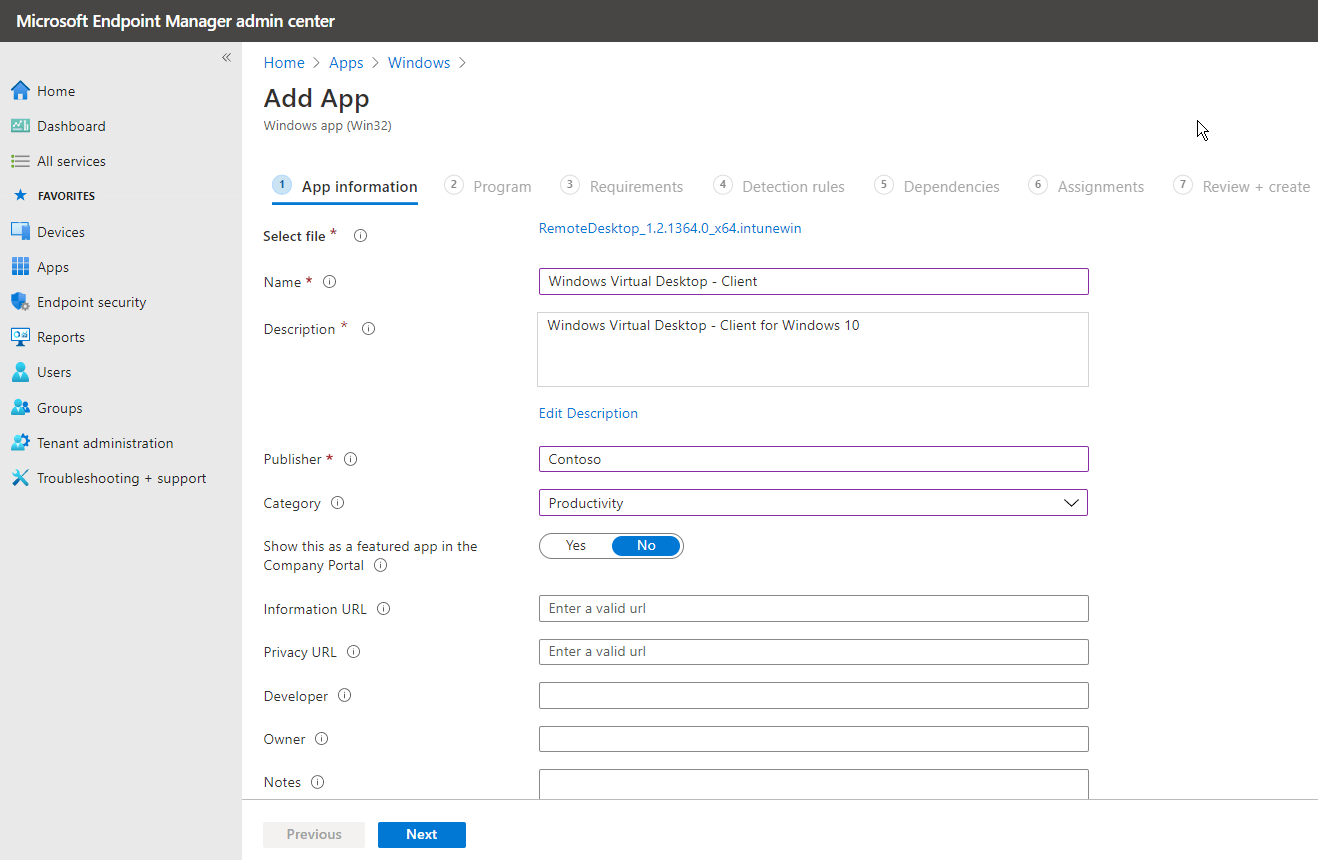Navigate to Windows in the breadcrumb

(x=419, y=63)
